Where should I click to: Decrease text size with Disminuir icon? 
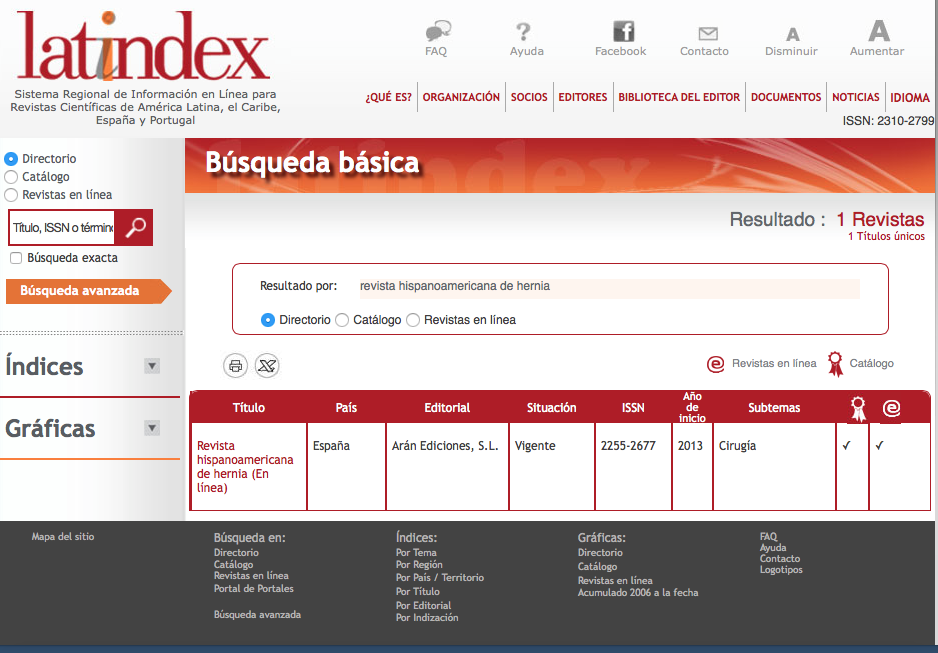793,34
